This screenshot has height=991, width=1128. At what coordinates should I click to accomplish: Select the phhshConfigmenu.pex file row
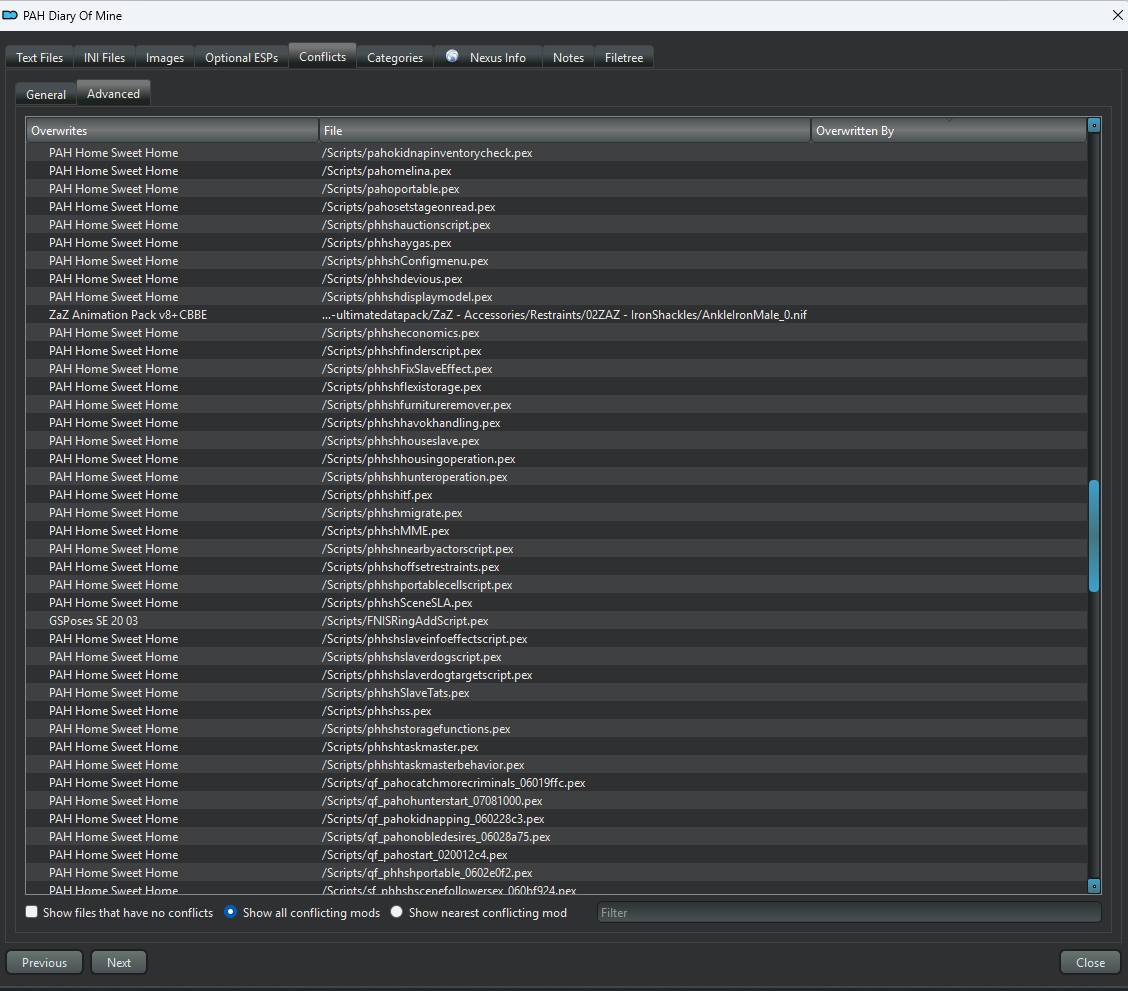pyautogui.click(x=556, y=260)
